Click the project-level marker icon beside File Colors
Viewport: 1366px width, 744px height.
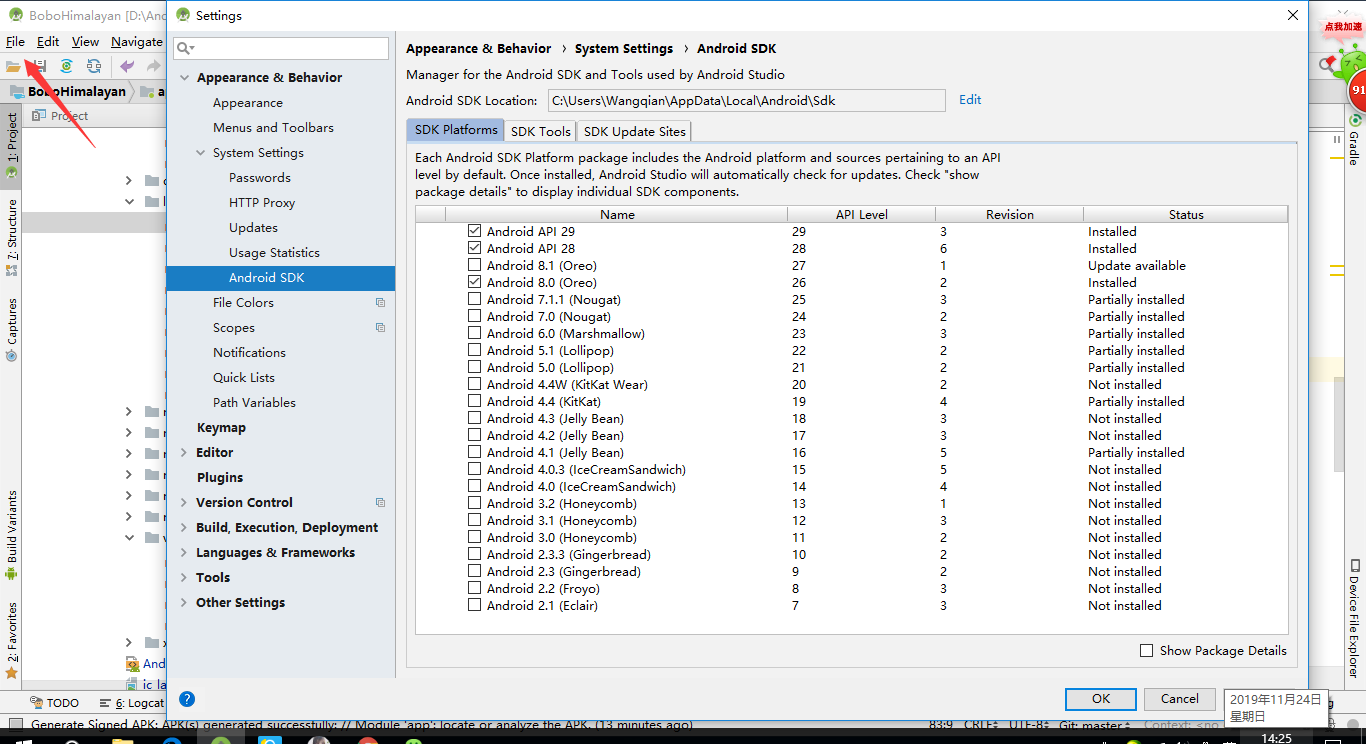(380, 302)
